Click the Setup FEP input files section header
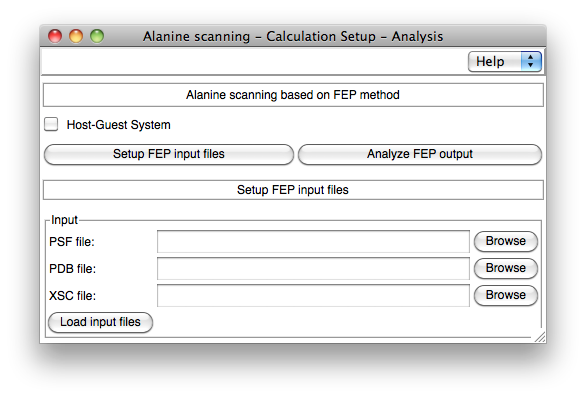Viewport: 586px width, 398px height. tap(293, 190)
